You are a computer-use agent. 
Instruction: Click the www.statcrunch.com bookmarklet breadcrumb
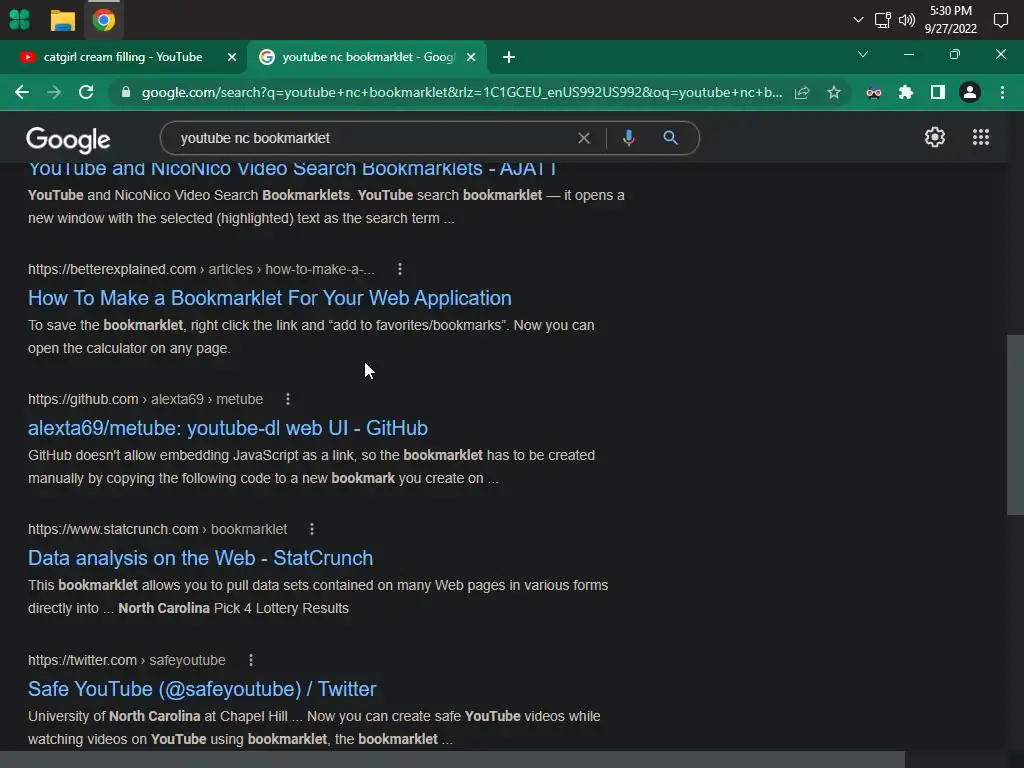click(x=157, y=529)
